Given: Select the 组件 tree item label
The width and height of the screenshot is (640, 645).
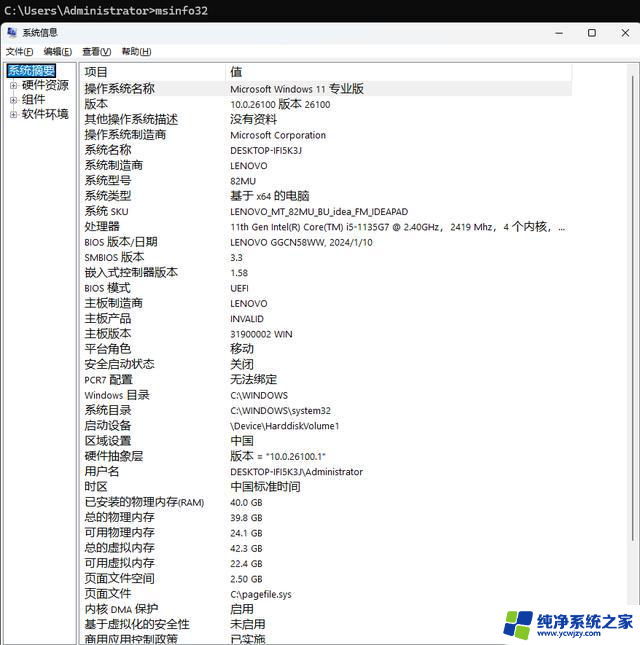Looking at the screenshot, I should [33, 100].
